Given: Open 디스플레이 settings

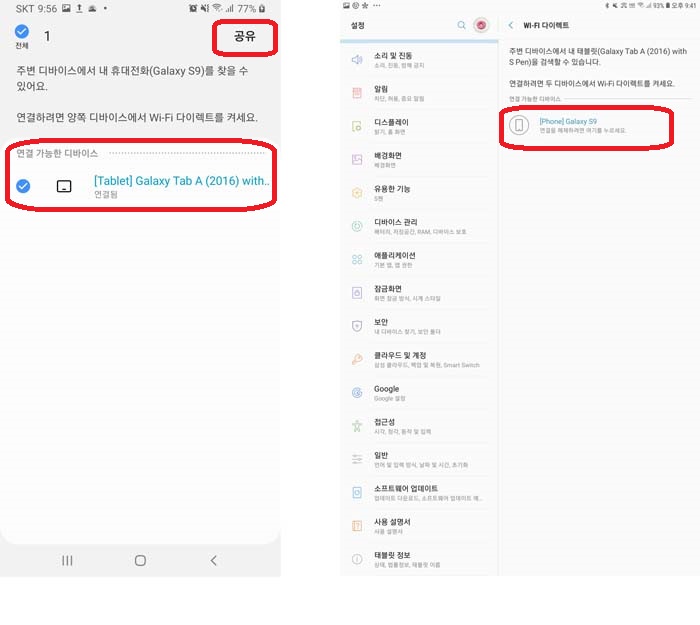Looking at the screenshot, I should pyautogui.click(x=419, y=126).
